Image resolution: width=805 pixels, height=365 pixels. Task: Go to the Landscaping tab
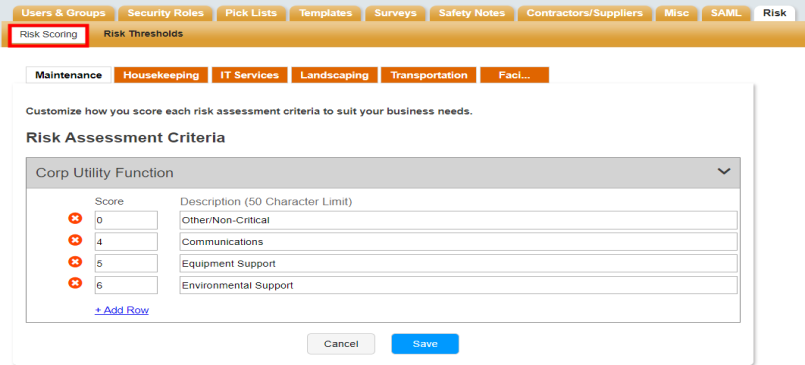click(334, 75)
